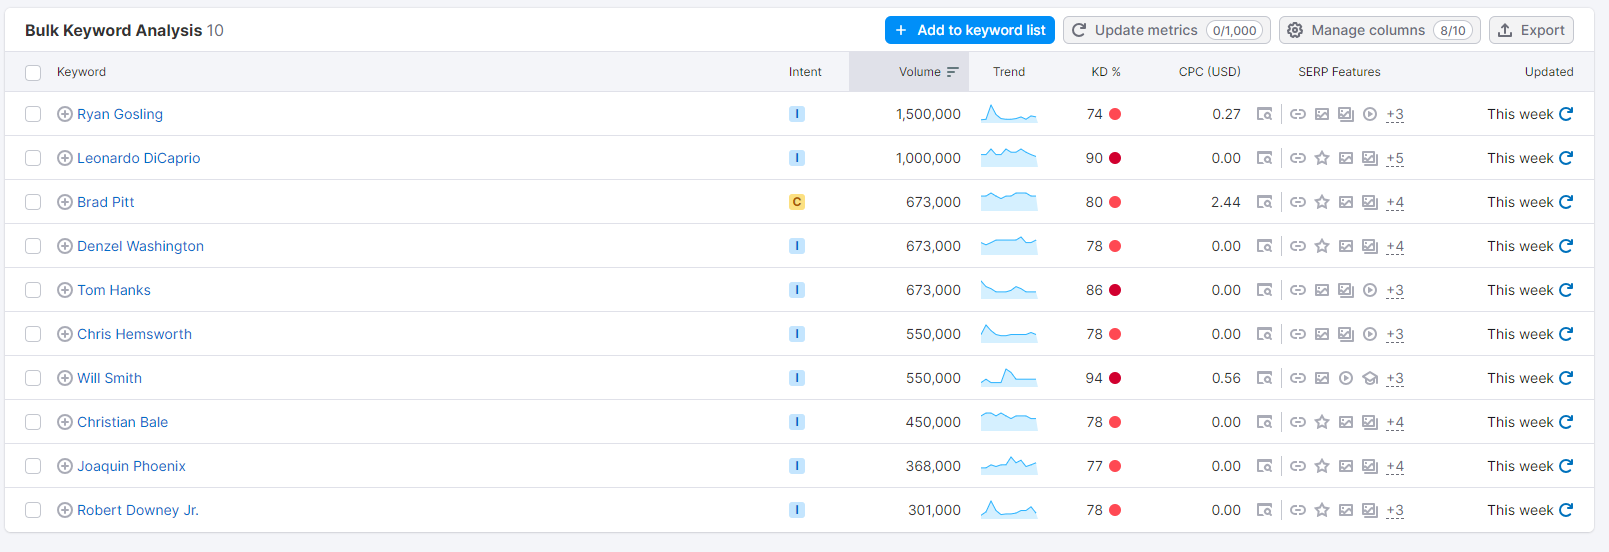Click the Commercial intent badge for Brad Pitt
Image resolution: width=1609 pixels, height=552 pixels.
(x=797, y=202)
